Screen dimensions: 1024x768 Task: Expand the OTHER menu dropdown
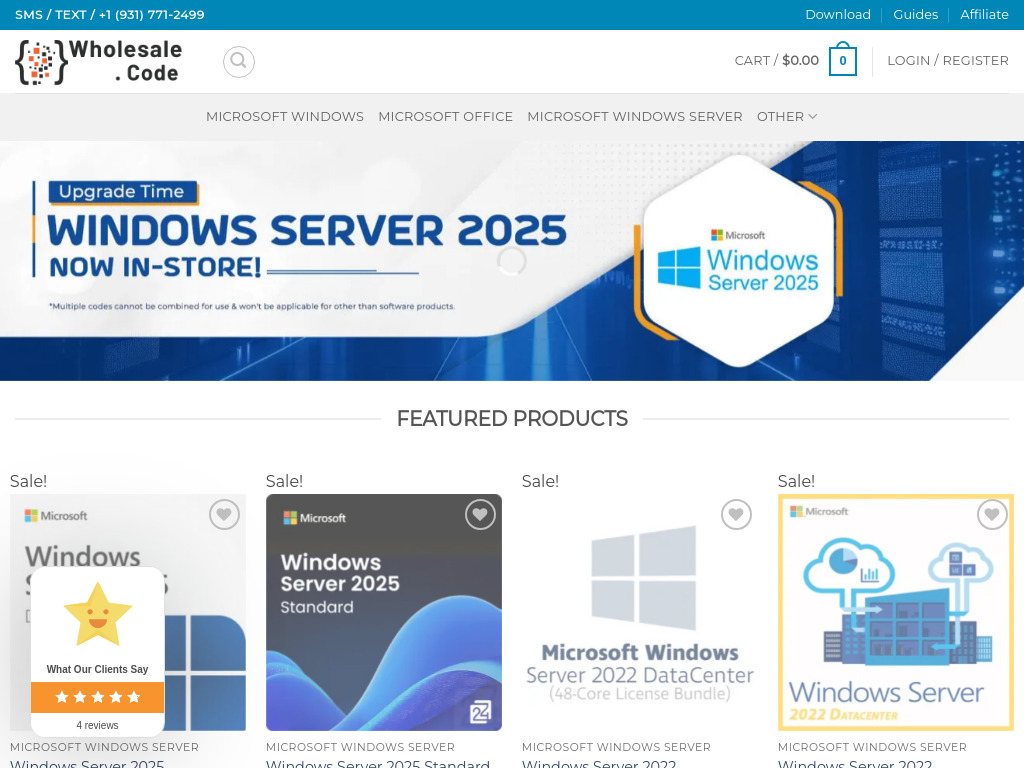coord(787,116)
